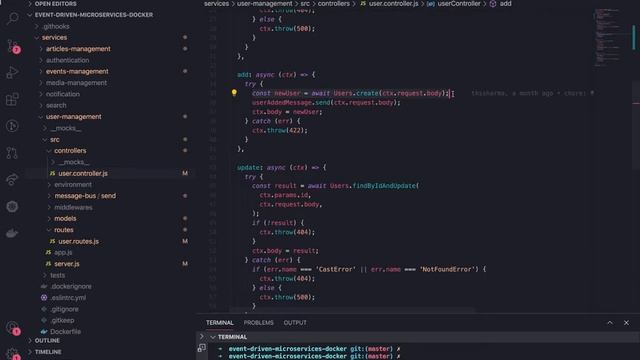This screenshot has width=640, height=360.
Task: Expand the message-bus / send folder
Action: (x=85, y=196)
